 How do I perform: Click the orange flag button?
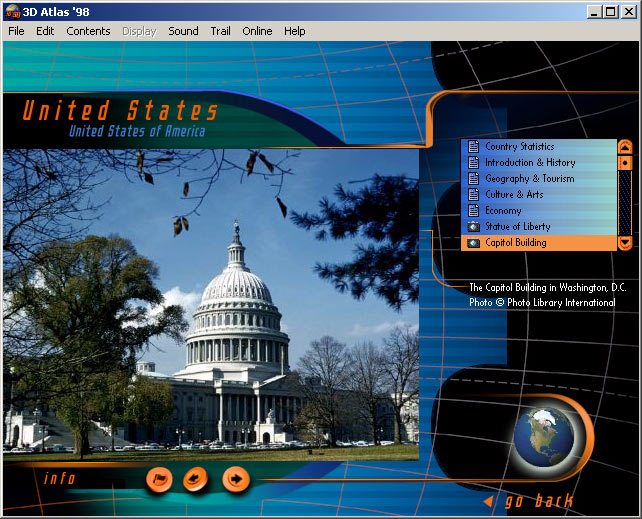click(159, 478)
